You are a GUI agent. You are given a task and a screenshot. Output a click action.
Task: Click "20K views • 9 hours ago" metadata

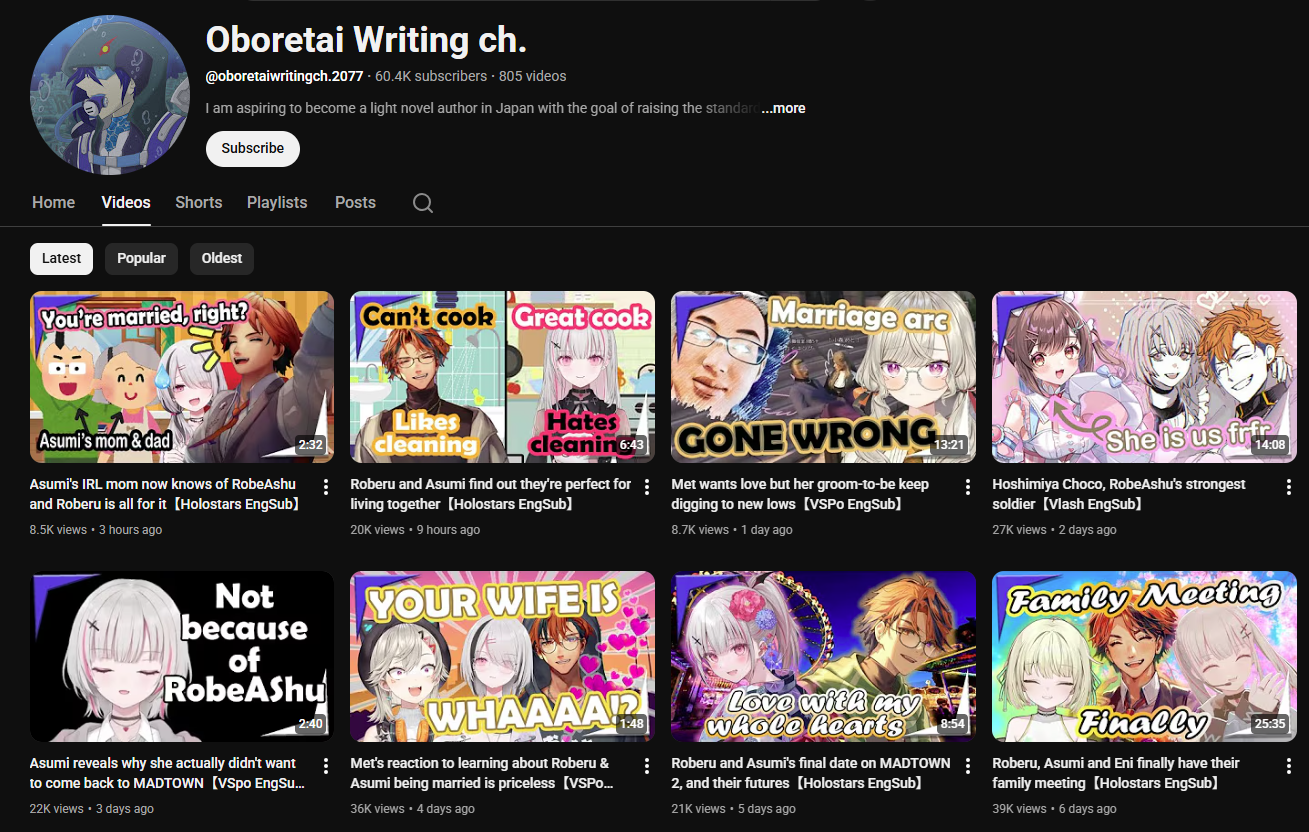[x=415, y=530]
